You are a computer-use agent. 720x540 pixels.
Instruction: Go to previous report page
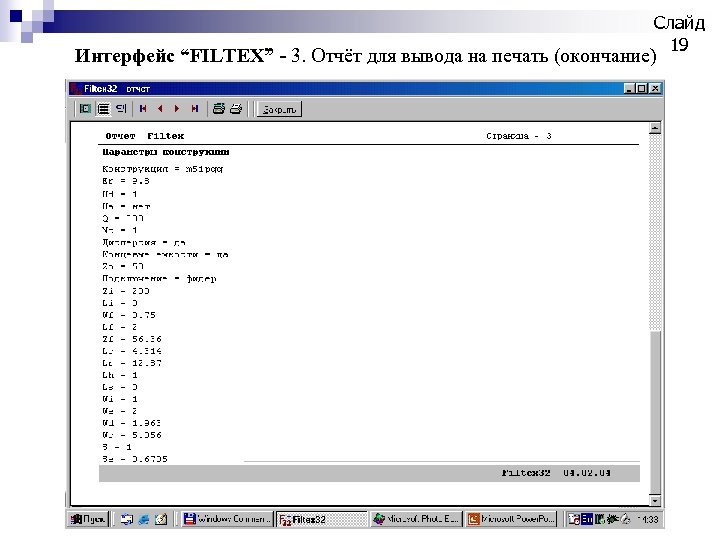click(160, 109)
